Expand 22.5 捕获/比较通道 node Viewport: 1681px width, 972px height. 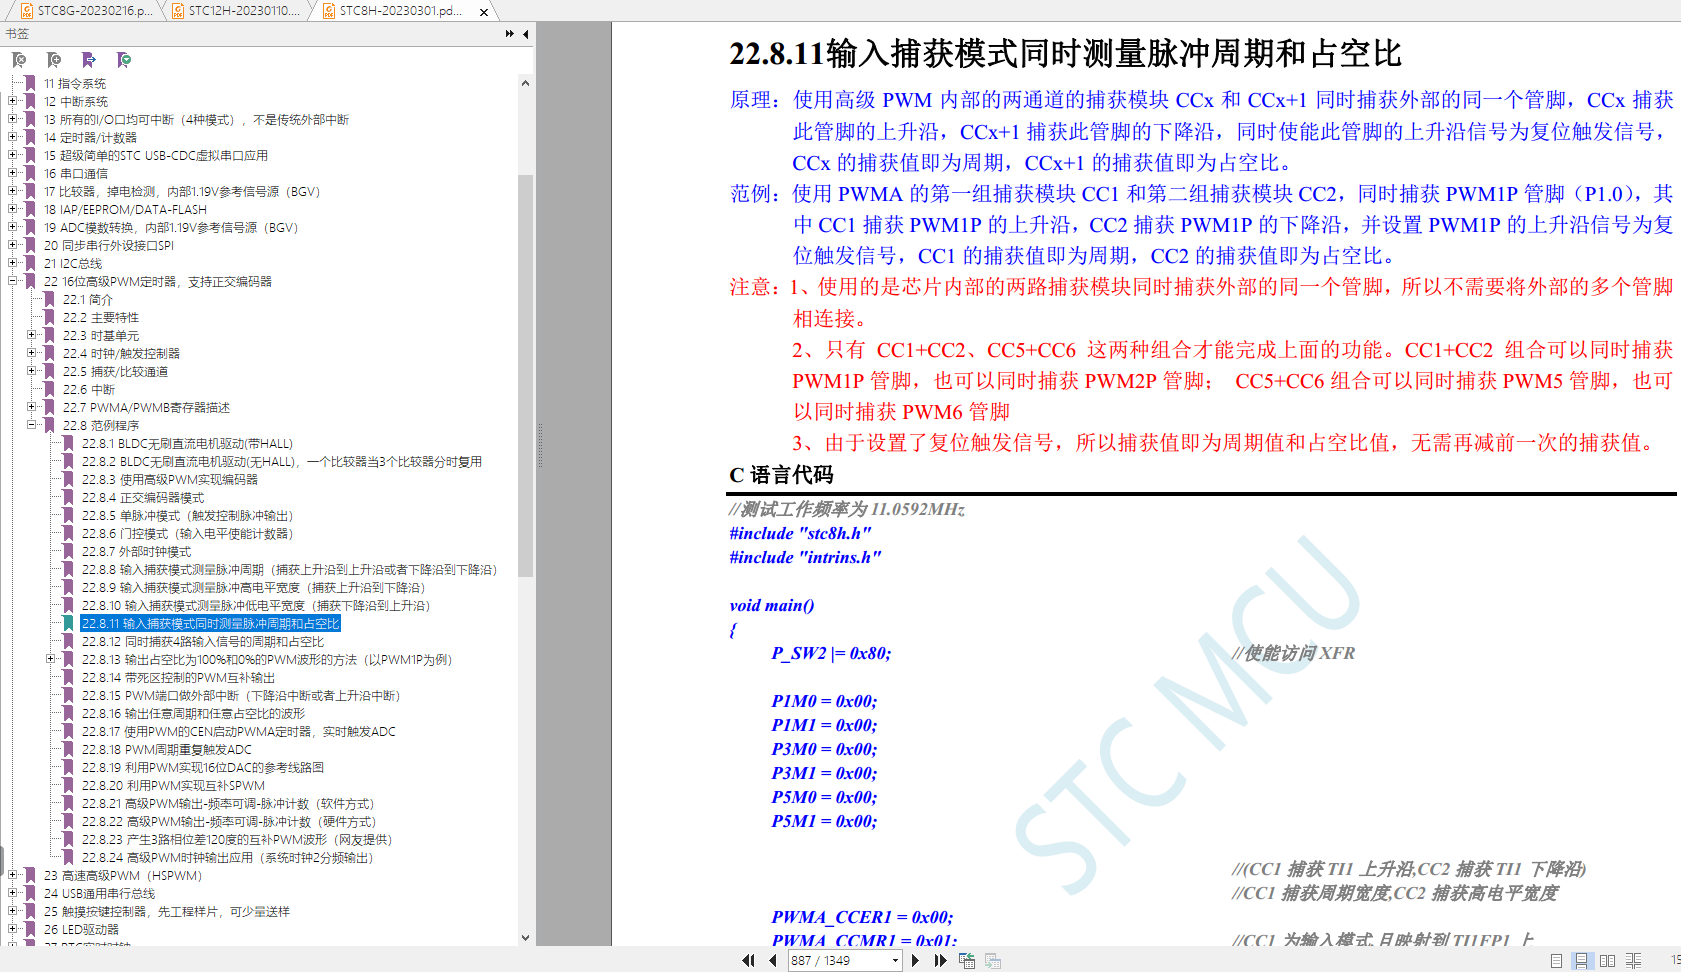tap(31, 371)
